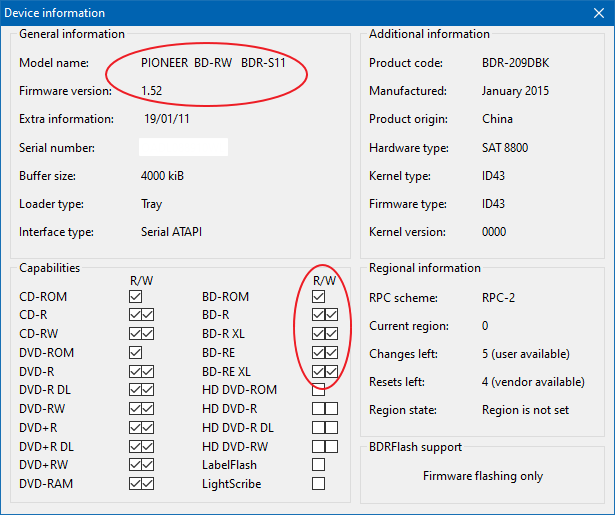615x515 pixels.
Task: Toggle the DVD-R DL read checkbox
Action: pos(135,389)
